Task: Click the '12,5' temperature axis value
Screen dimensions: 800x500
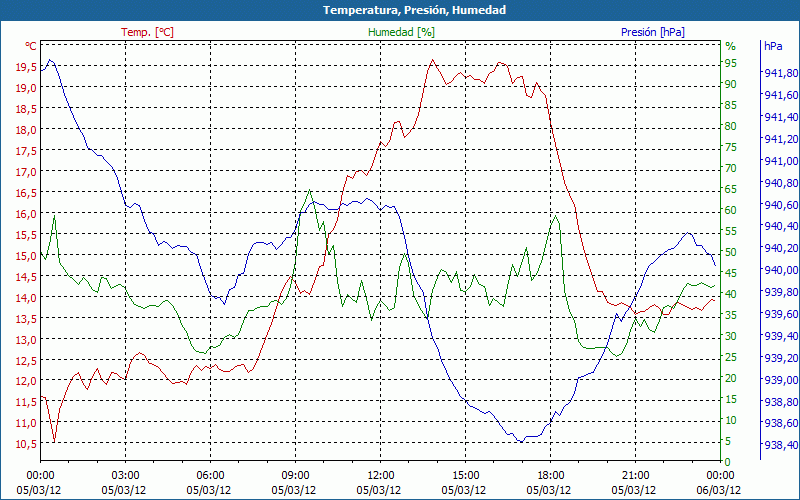Action: tap(28, 361)
